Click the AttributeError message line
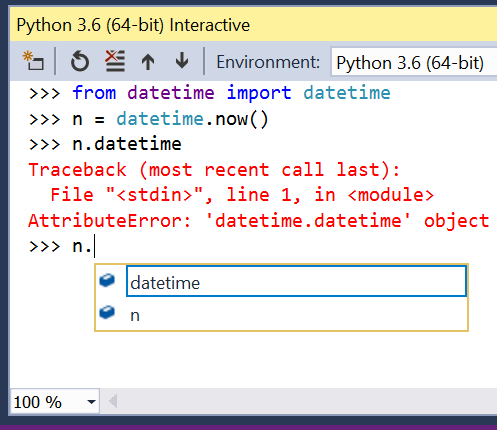 pos(259,221)
